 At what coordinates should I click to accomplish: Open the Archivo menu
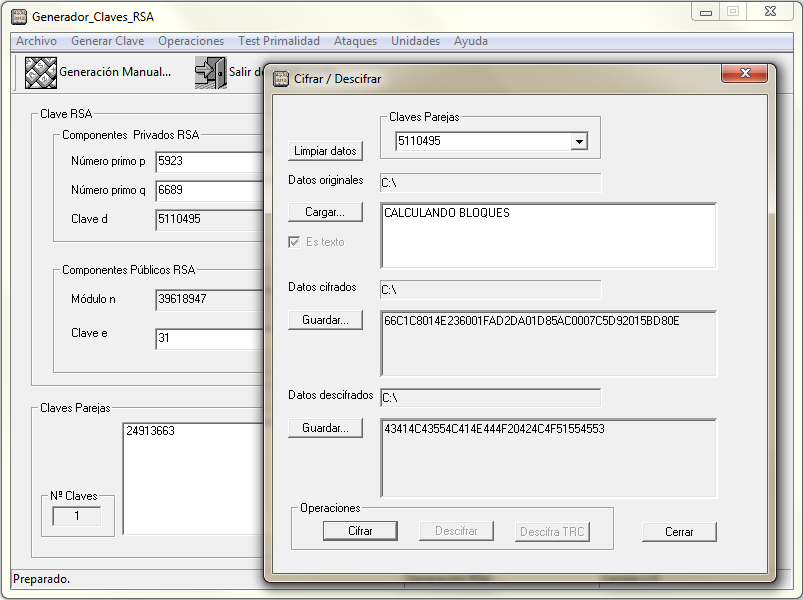(x=36, y=41)
